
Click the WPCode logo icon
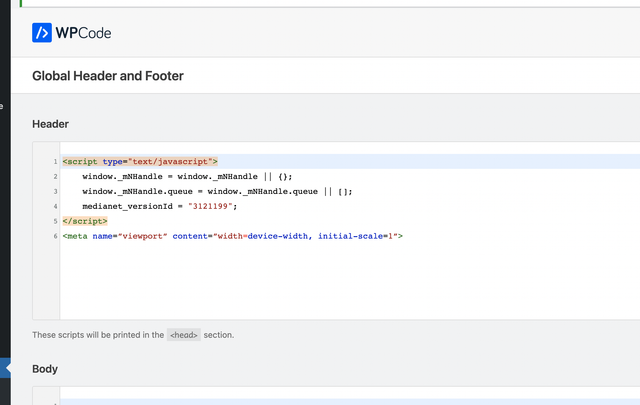click(42, 33)
